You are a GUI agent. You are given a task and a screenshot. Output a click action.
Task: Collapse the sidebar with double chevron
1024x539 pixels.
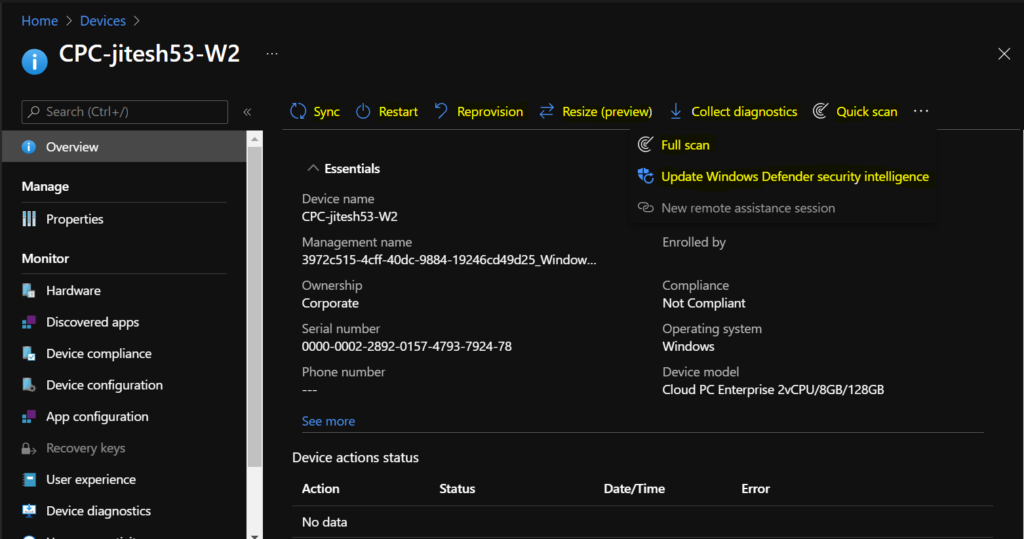click(248, 112)
